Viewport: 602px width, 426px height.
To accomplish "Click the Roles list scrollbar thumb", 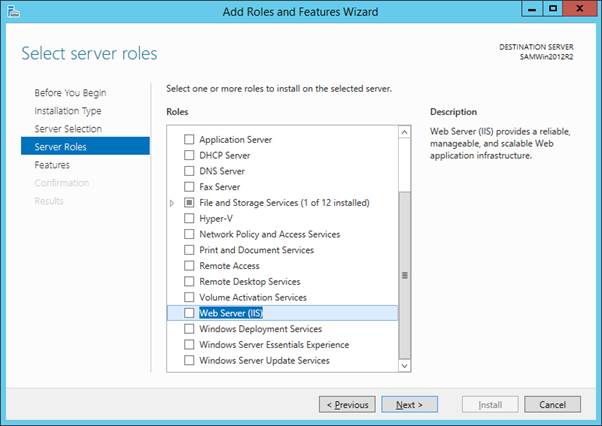I will 404,275.
